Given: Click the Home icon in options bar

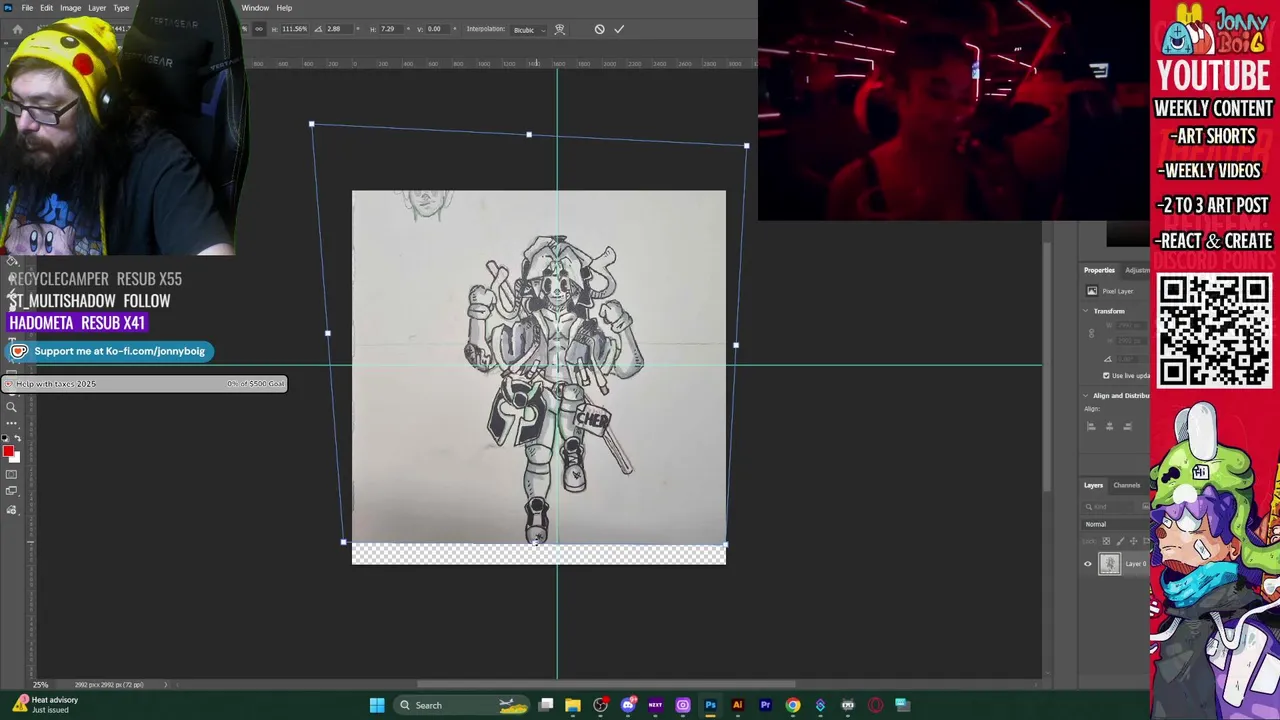Looking at the screenshot, I should (17, 29).
